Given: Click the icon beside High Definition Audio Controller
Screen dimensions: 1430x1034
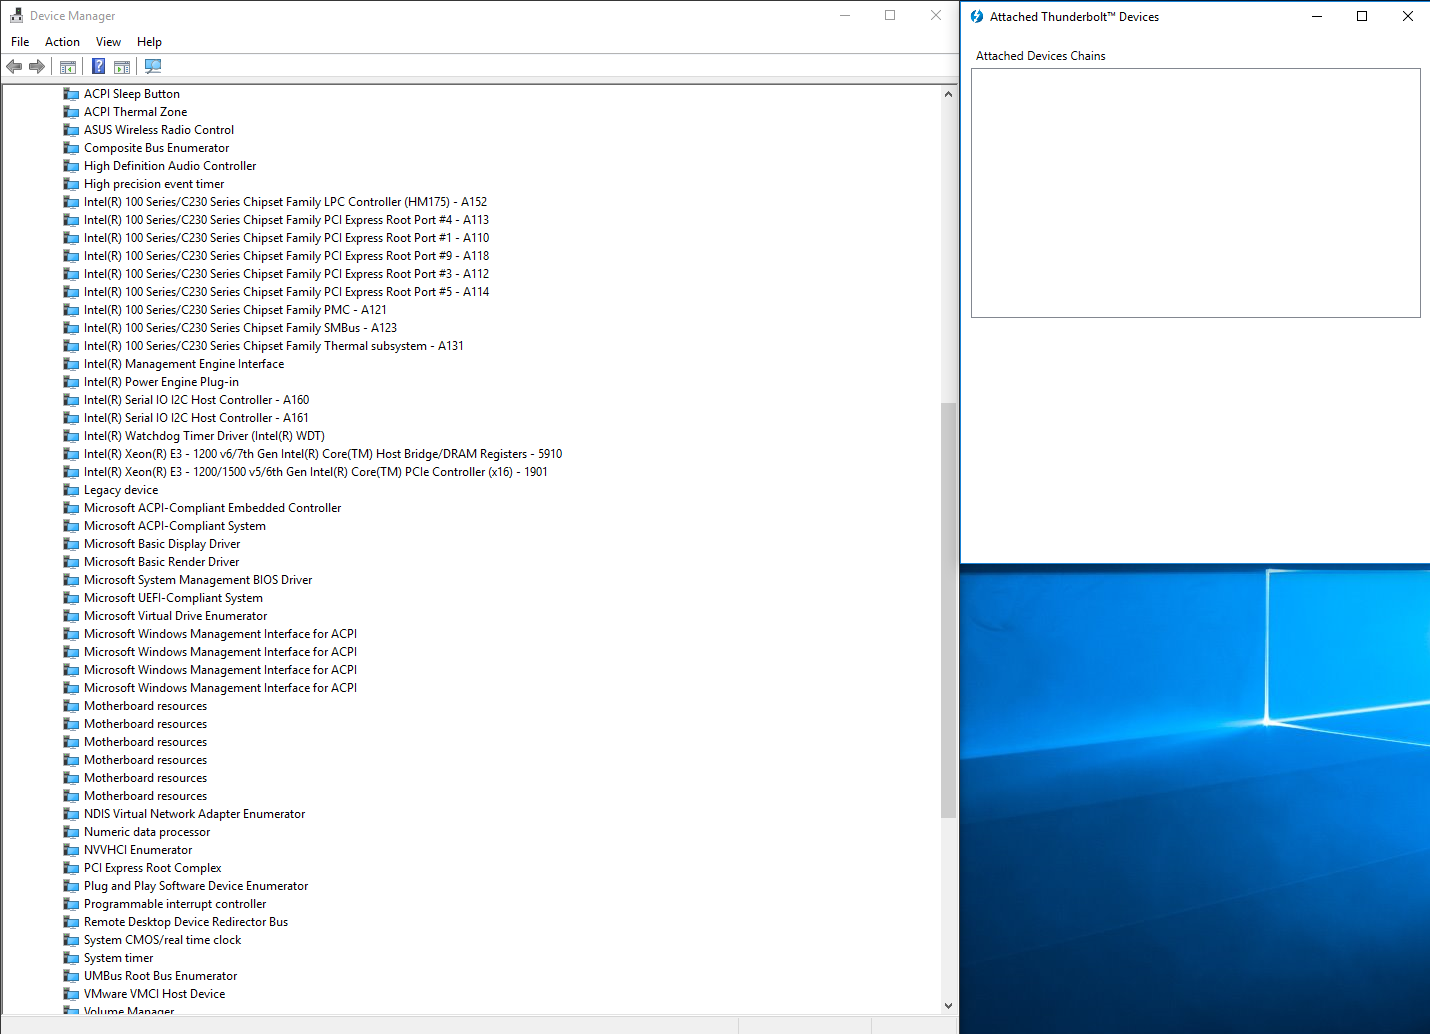Looking at the screenshot, I should point(71,166).
